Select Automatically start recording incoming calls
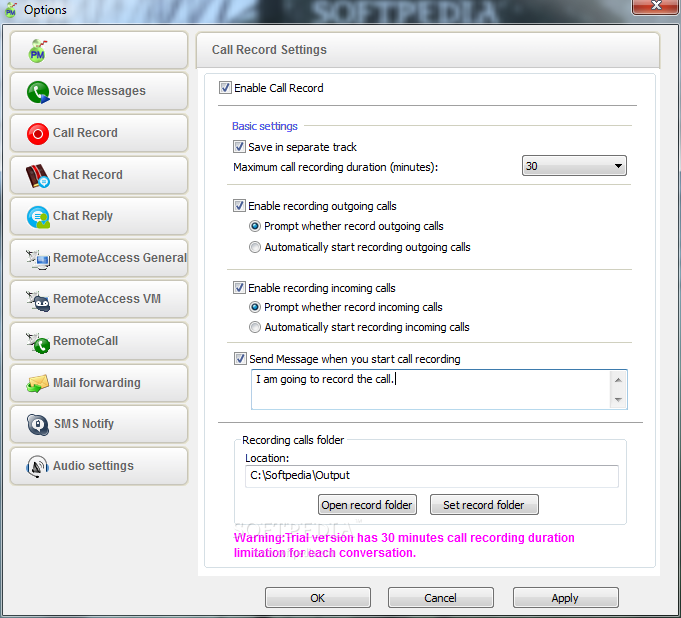Screen dimensions: 681x618 255,327
